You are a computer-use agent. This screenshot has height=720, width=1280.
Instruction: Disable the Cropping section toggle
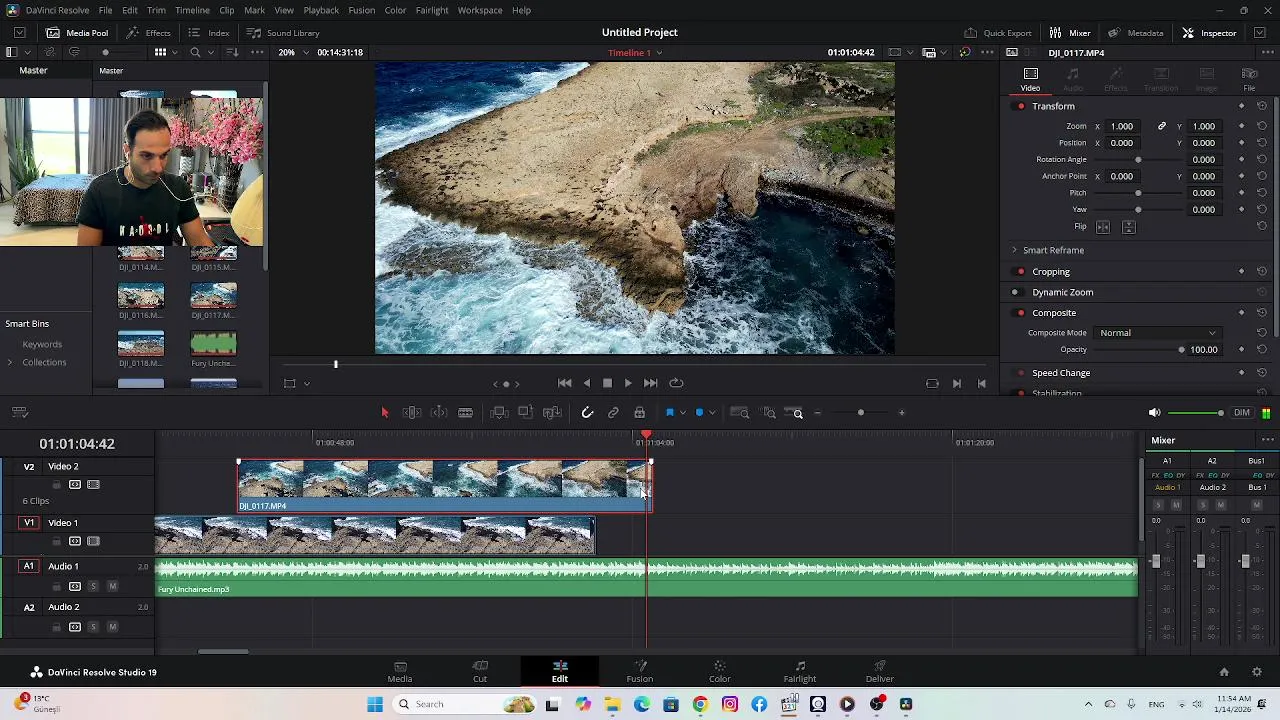(x=1021, y=272)
